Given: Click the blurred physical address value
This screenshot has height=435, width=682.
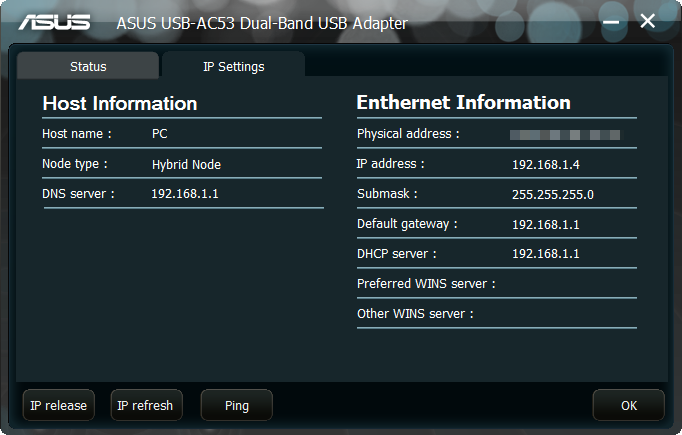Looking at the screenshot, I should [565, 135].
